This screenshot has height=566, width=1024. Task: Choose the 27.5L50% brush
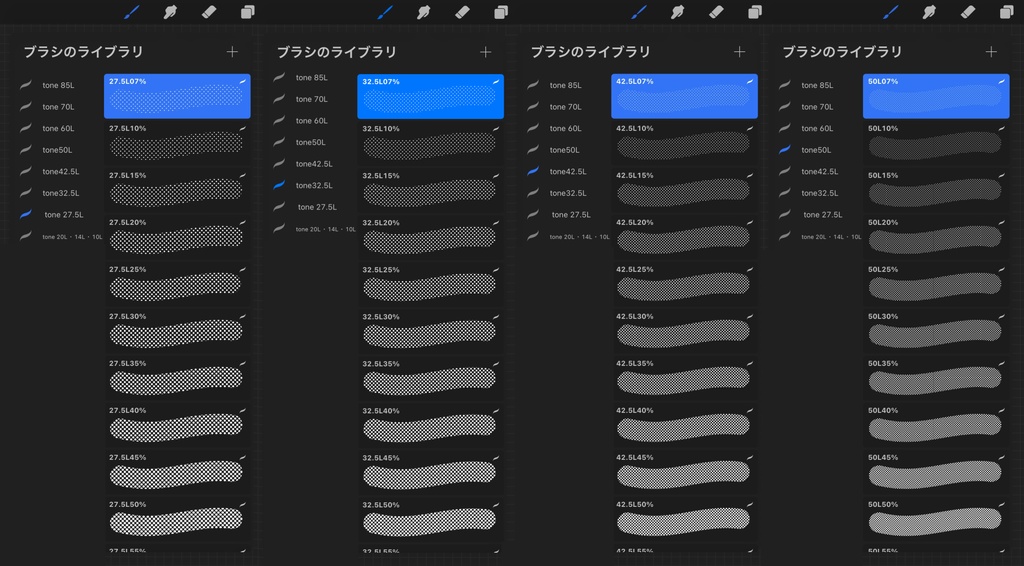point(177,519)
